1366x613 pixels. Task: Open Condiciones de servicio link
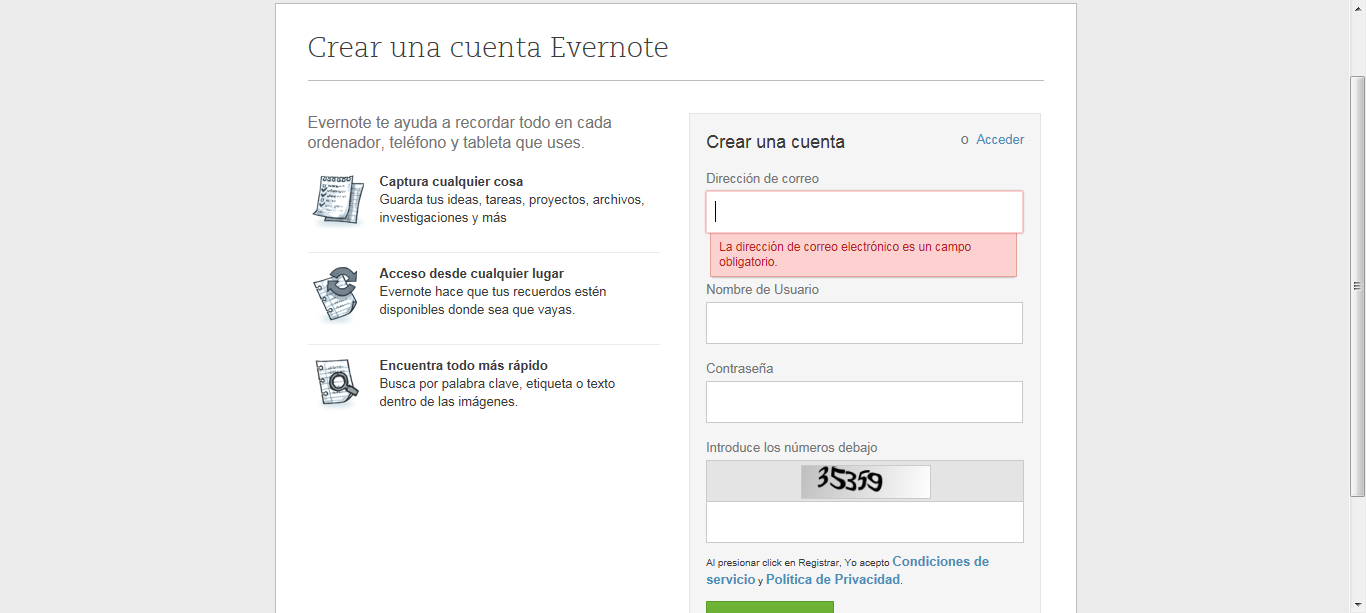click(848, 571)
